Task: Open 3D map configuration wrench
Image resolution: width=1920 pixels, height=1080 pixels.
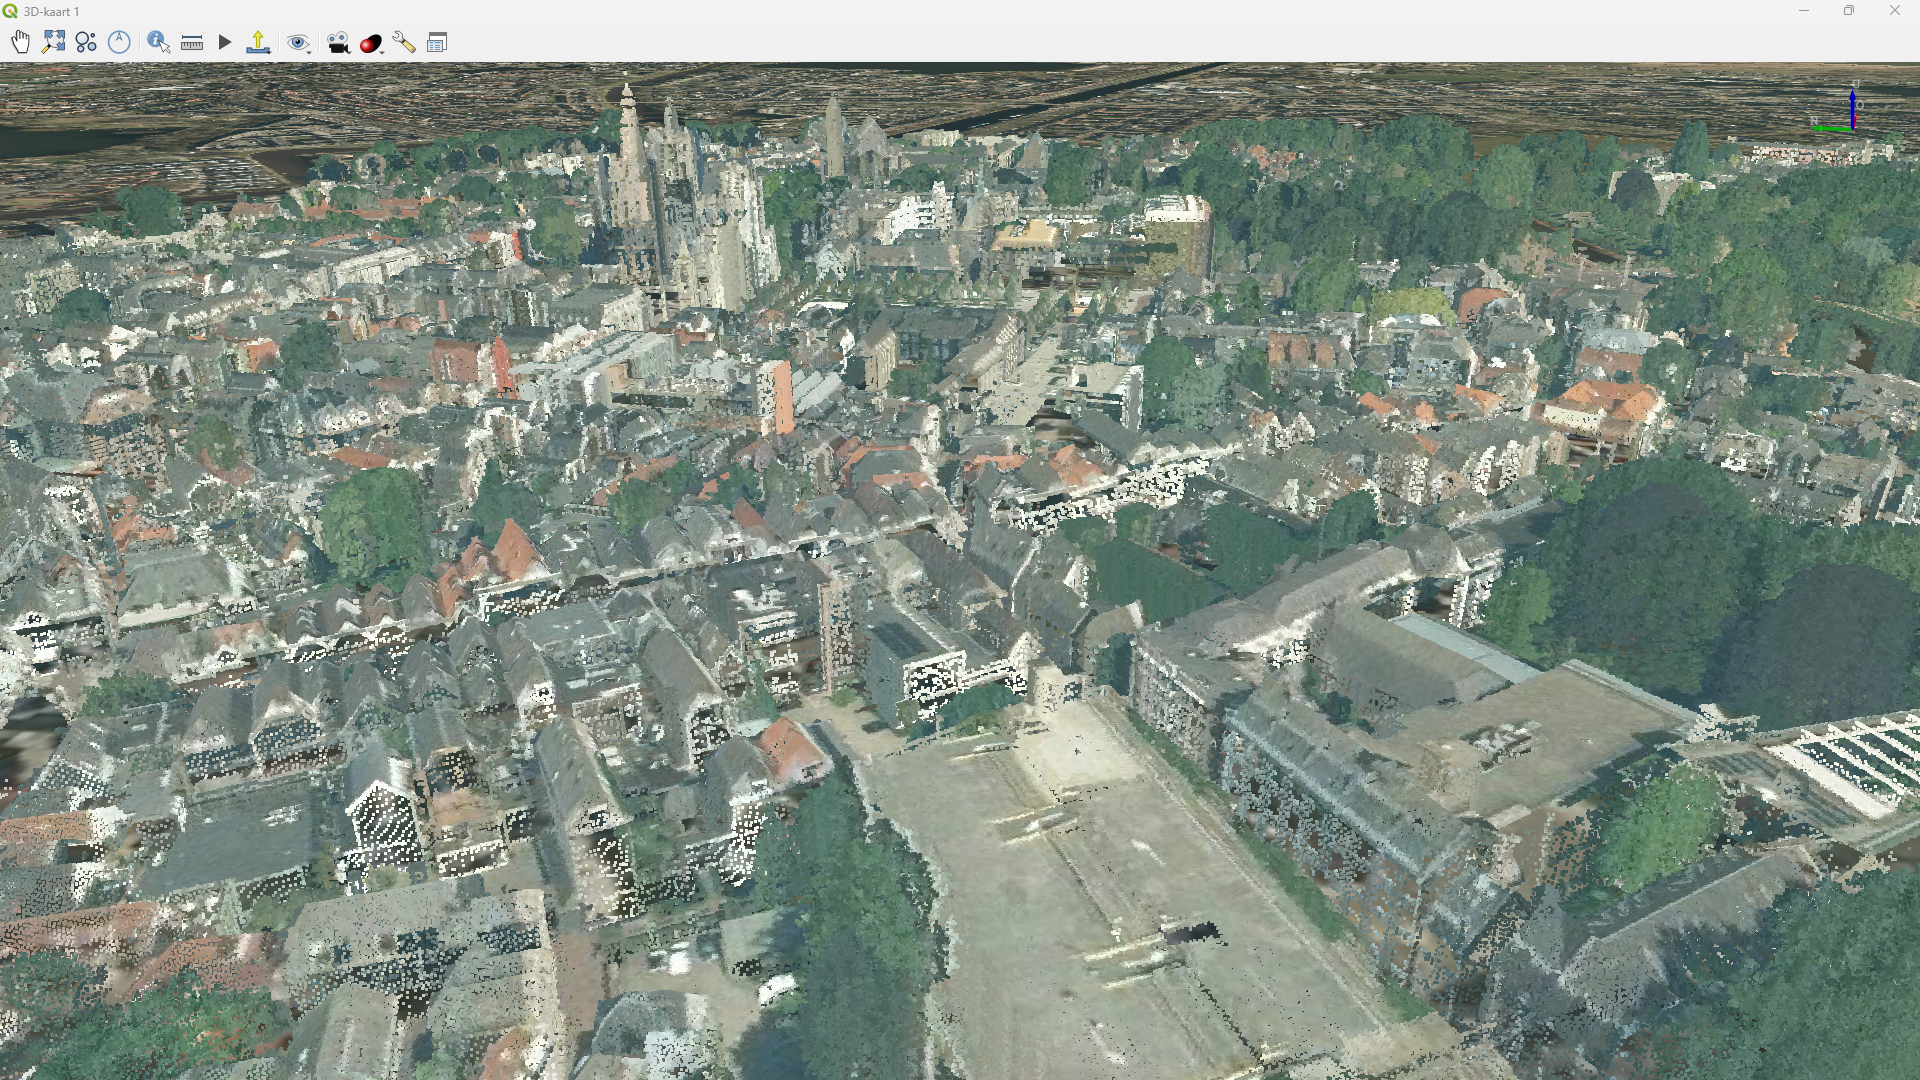Action: point(404,42)
